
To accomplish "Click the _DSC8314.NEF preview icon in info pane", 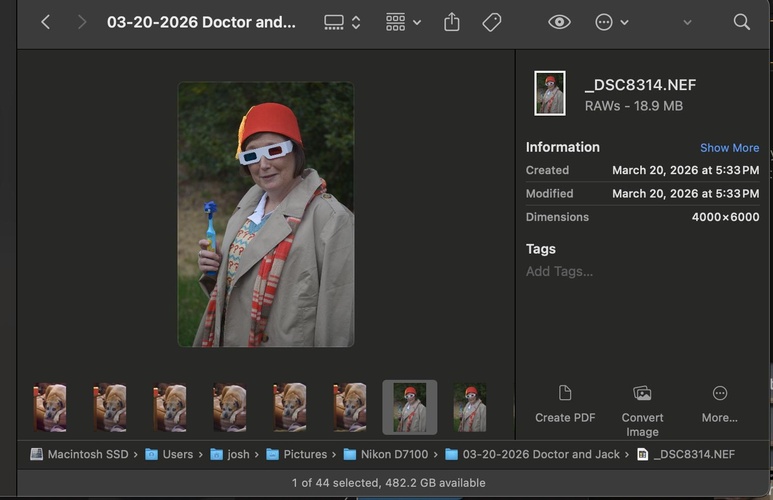I will pyautogui.click(x=550, y=93).
